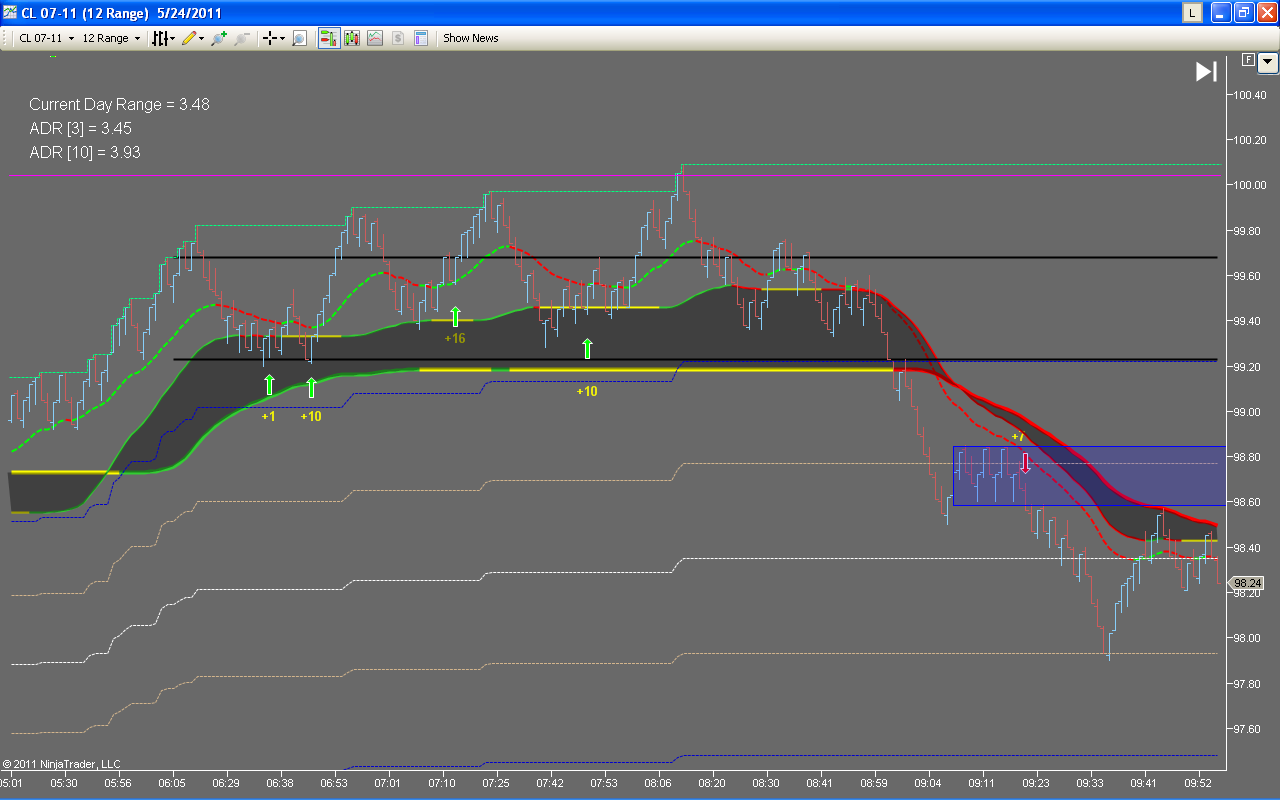Click the "Current Day Range = 3.48" text
This screenshot has height=800, width=1280.
[119, 104]
